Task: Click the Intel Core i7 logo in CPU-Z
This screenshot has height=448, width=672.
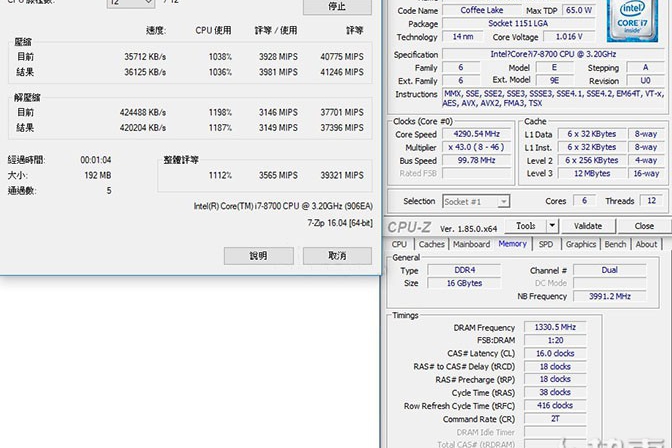Action: pos(632,20)
